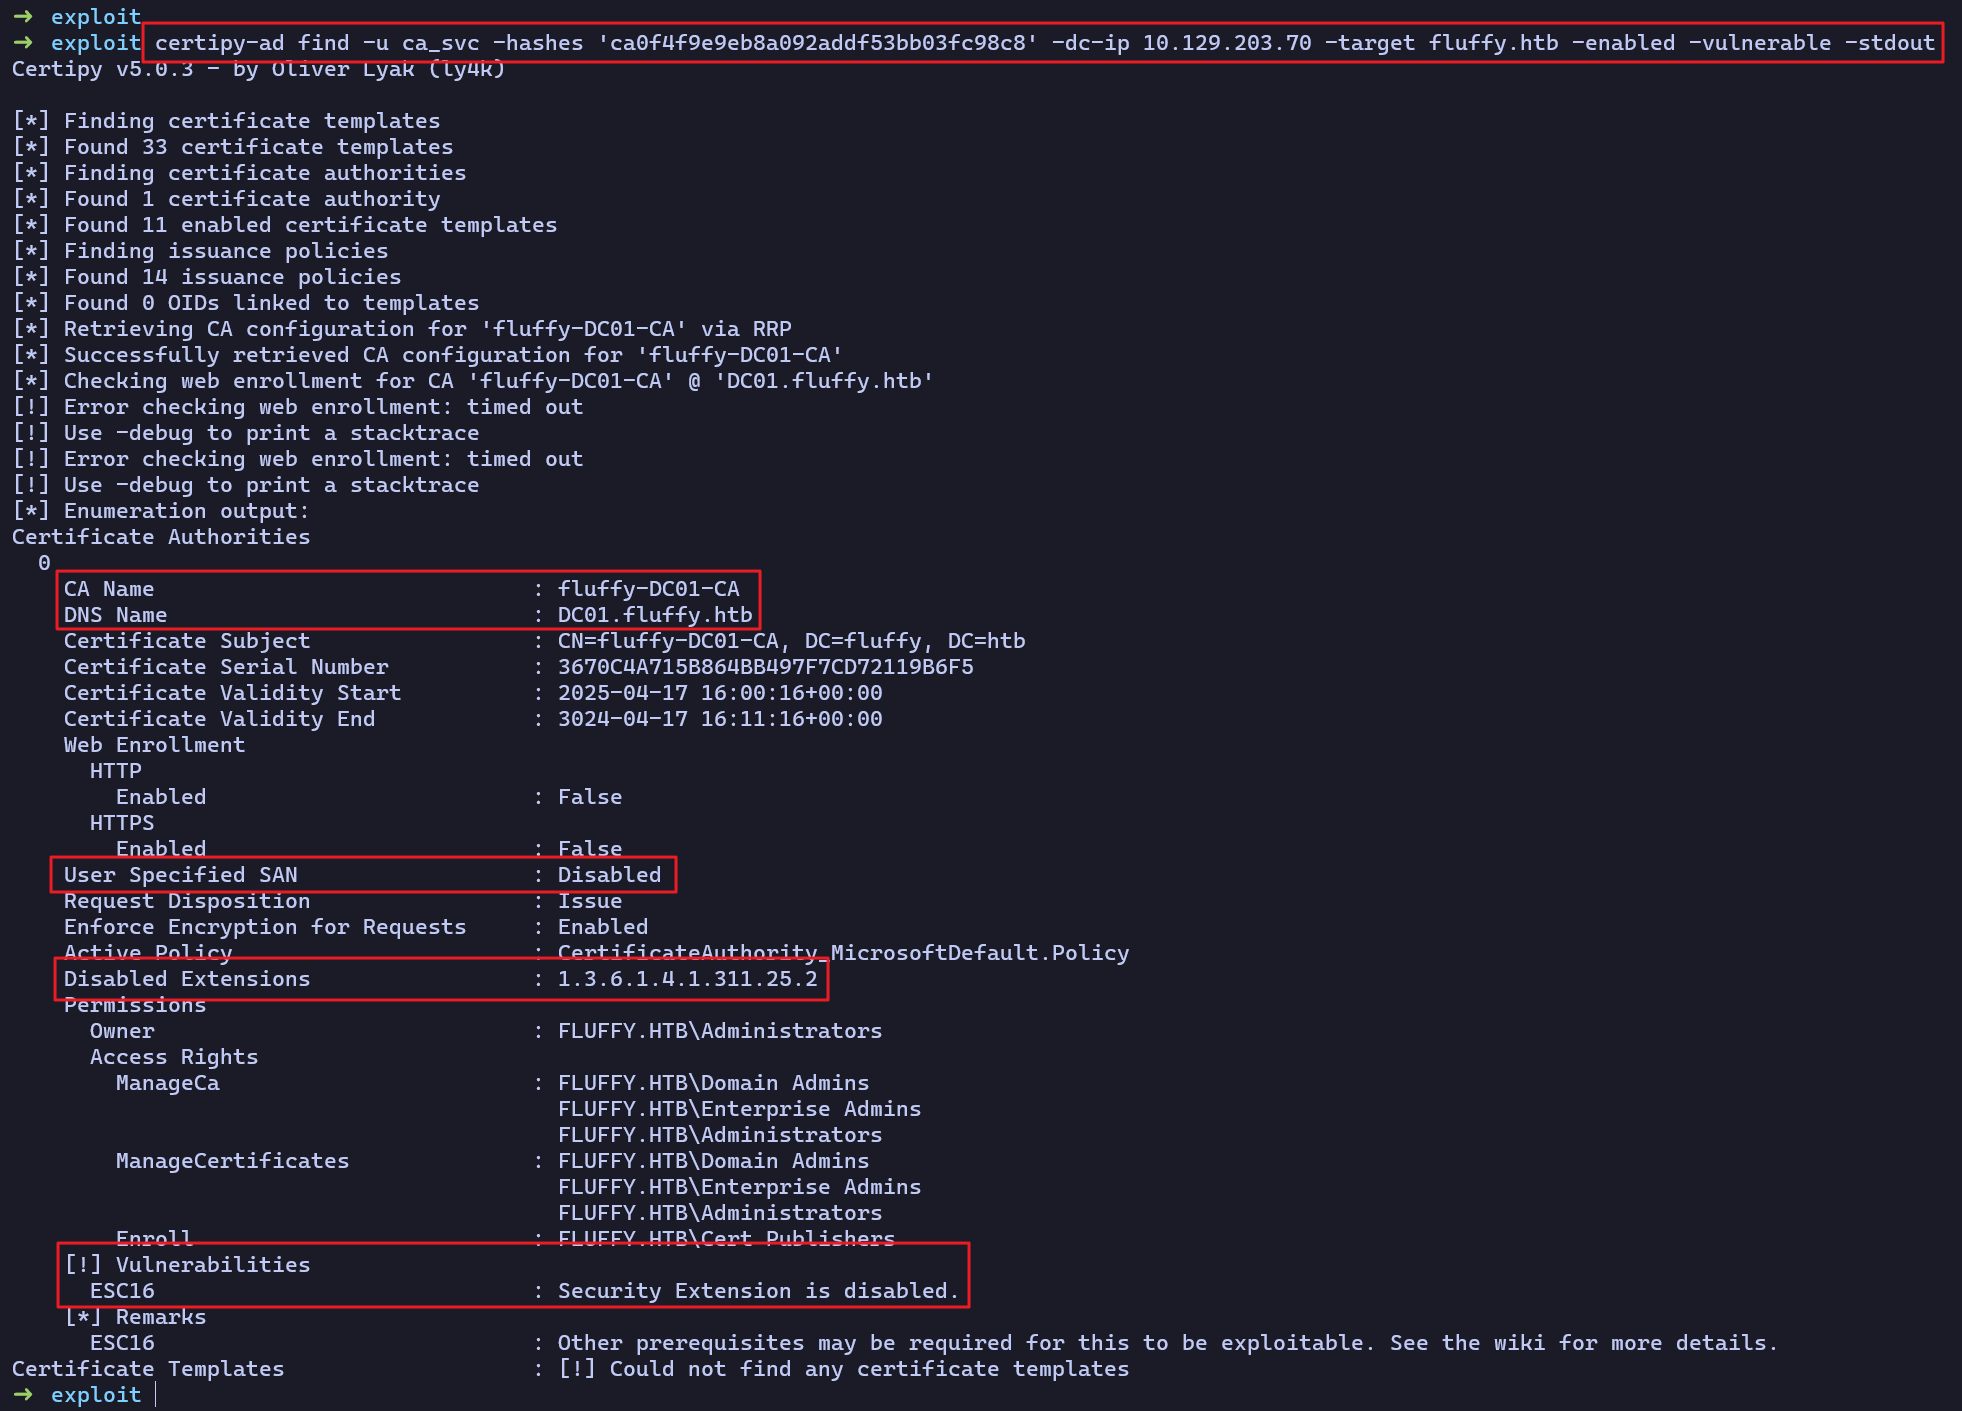This screenshot has width=1962, height=1411.
Task: Click the [!] marker before 'Could not find'
Action: [577, 1368]
